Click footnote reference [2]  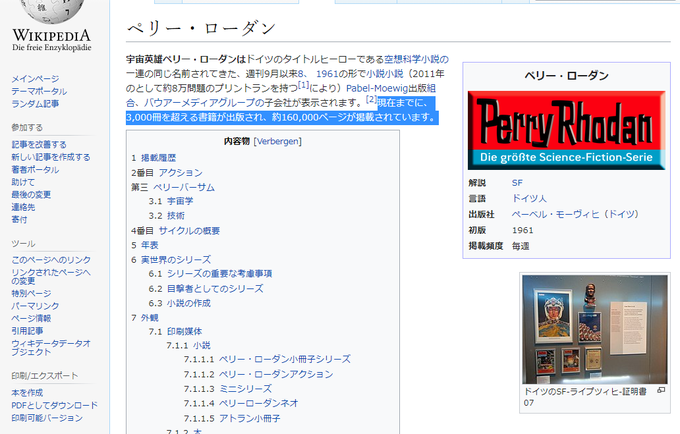point(371,99)
